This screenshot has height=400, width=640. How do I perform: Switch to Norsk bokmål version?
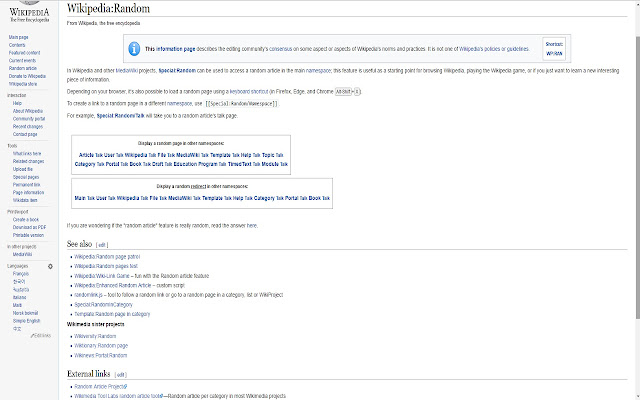(25, 313)
